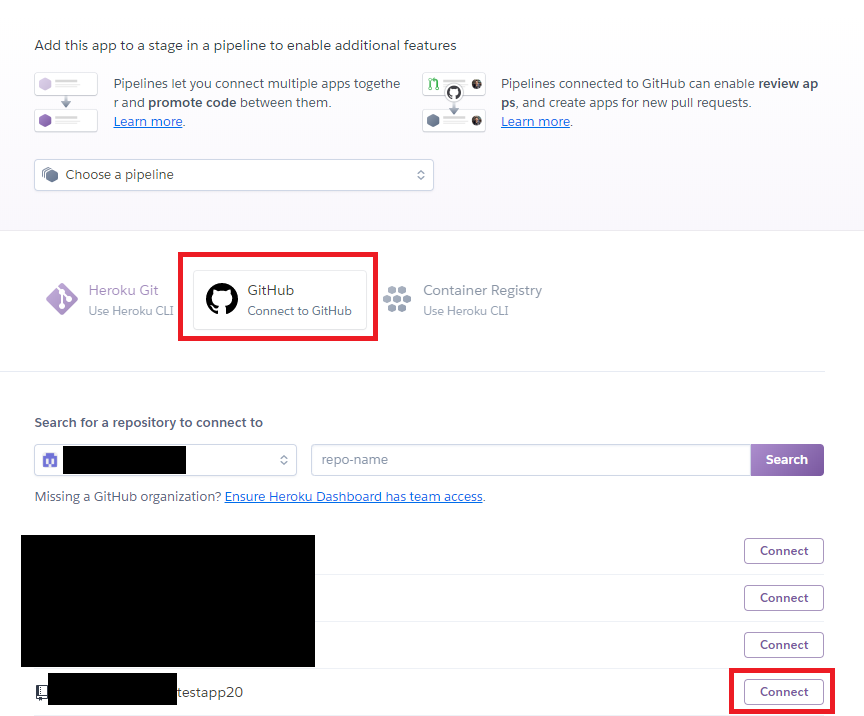Image resolution: width=864 pixels, height=716 pixels.
Task: Click the Heroku Git diamond icon
Action: pos(62,299)
